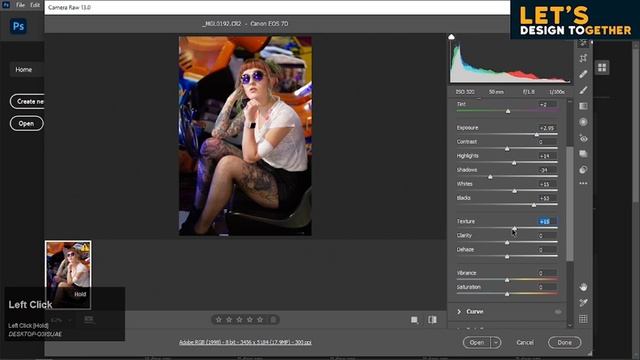Toggle shadow clipping warning on histogram

[x=451, y=37]
